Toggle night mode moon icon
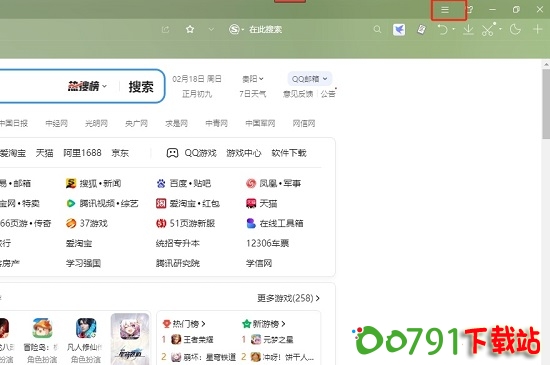Screen dimensions: 550x365 point(515,29)
